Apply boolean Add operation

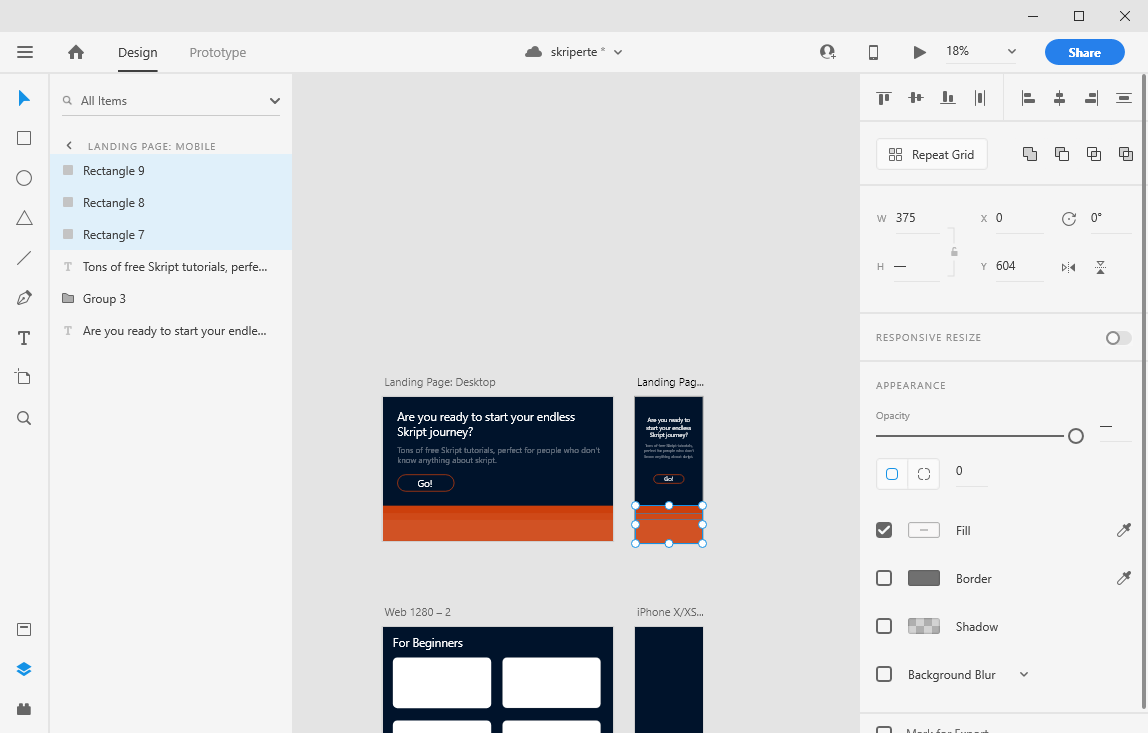coord(1029,154)
